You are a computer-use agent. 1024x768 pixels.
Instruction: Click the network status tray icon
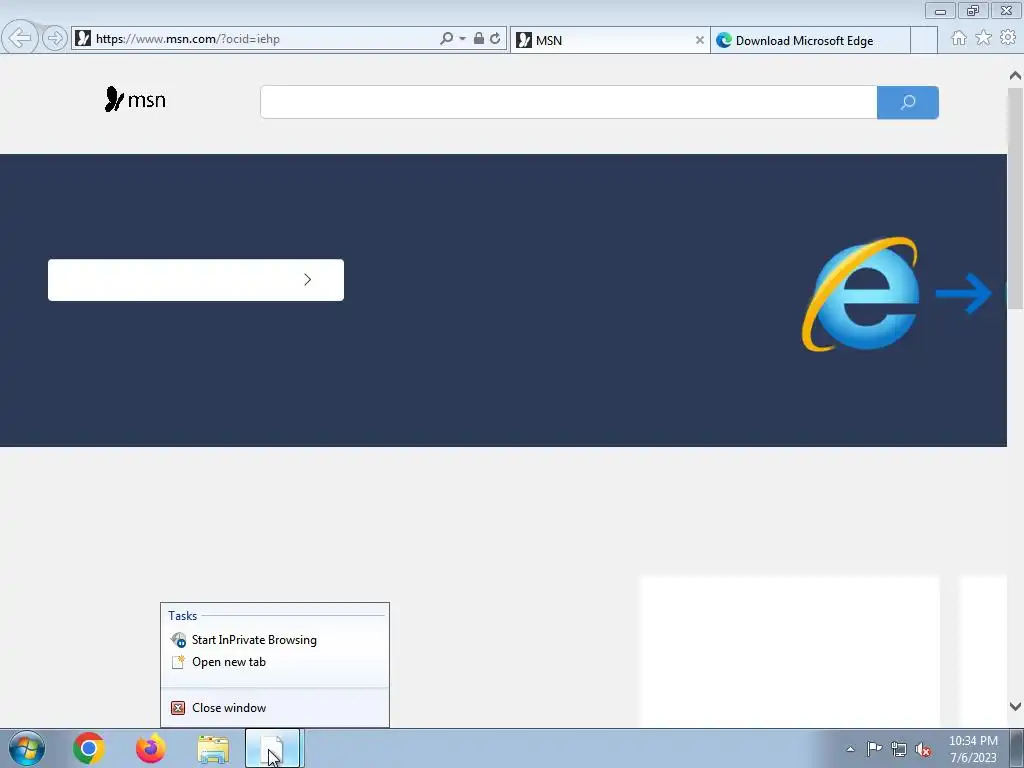[x=899, y=750]
